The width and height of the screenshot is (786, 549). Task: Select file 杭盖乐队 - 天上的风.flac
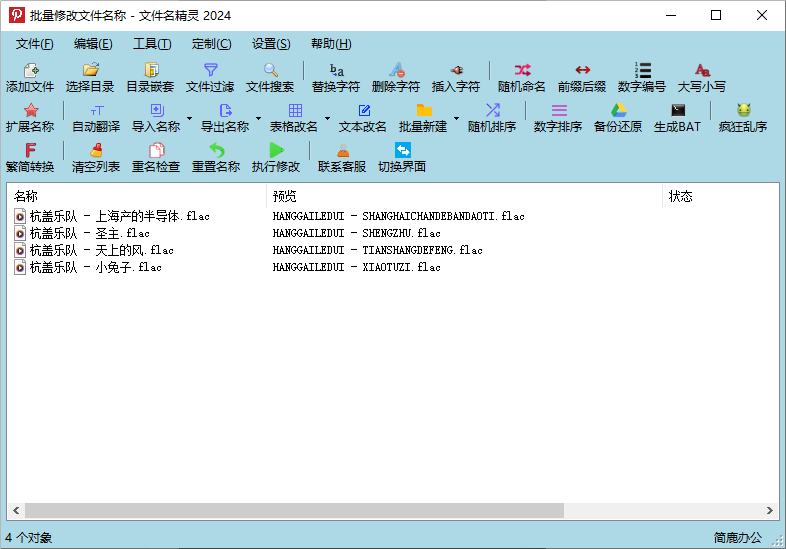(101, 250)
